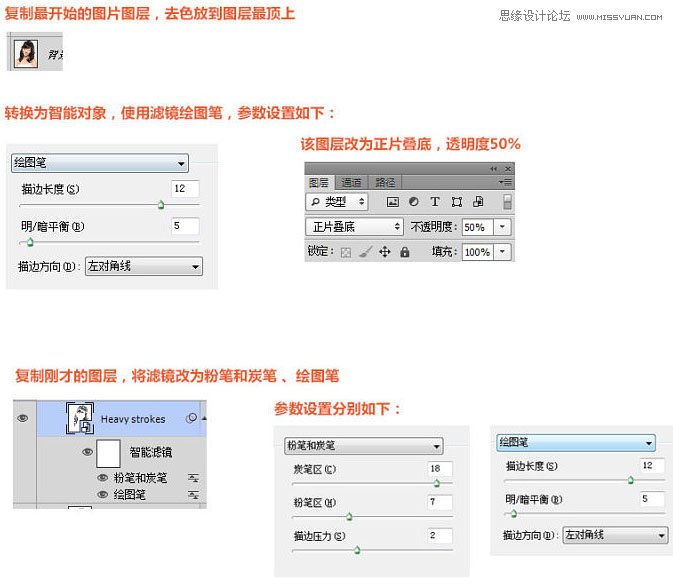Hide the 绘图笔 smart filter eye in layer list

(x=103, y=494)
